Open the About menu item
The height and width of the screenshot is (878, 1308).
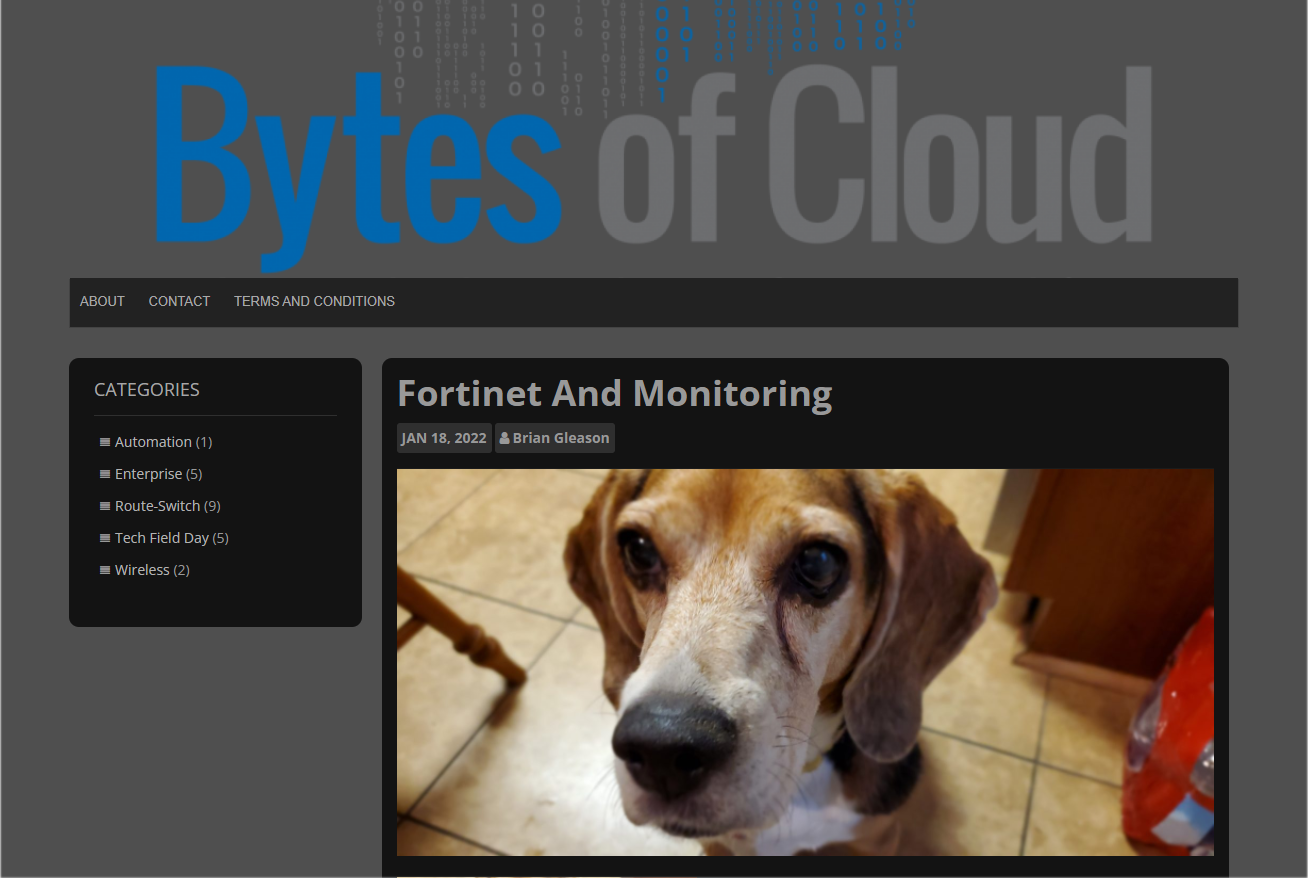(x=102, y=301)
